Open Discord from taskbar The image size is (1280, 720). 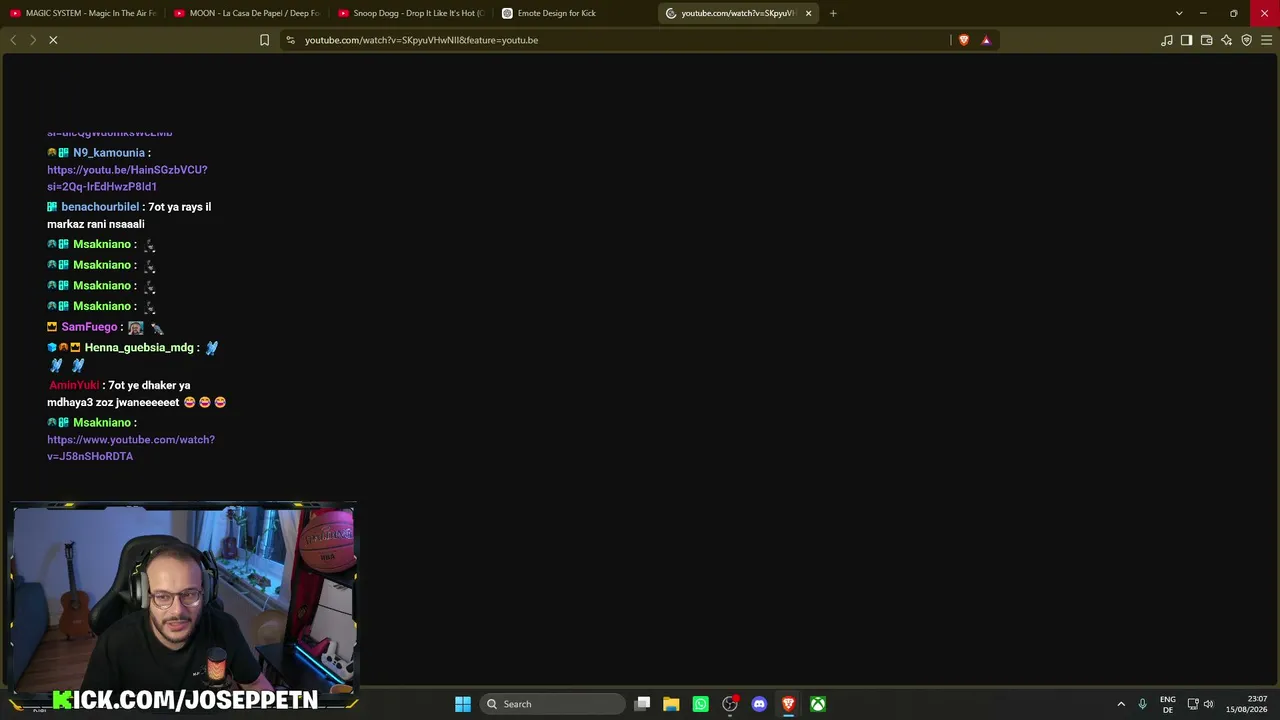pos(759,704)
